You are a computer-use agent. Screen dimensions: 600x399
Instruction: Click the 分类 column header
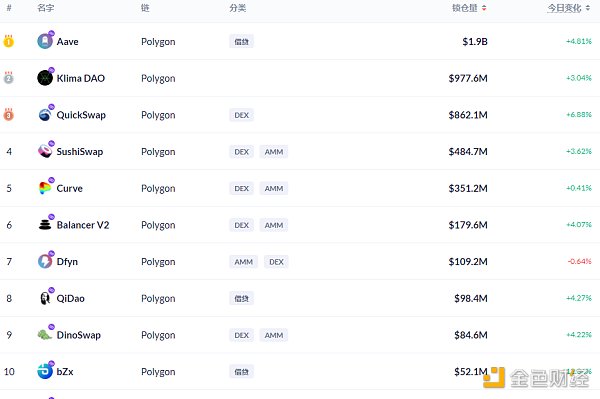click(238, 8)
